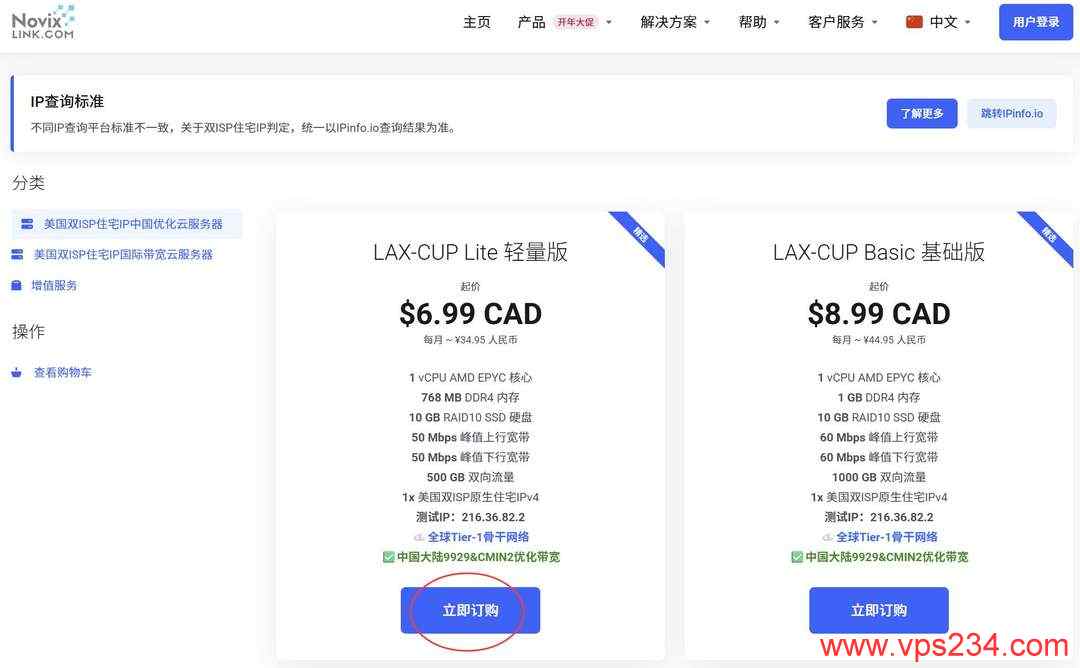Order the LAX-CUP Lite plan with 立即订购
This screenshot has height=668, width=1080.
pos(470,610)
